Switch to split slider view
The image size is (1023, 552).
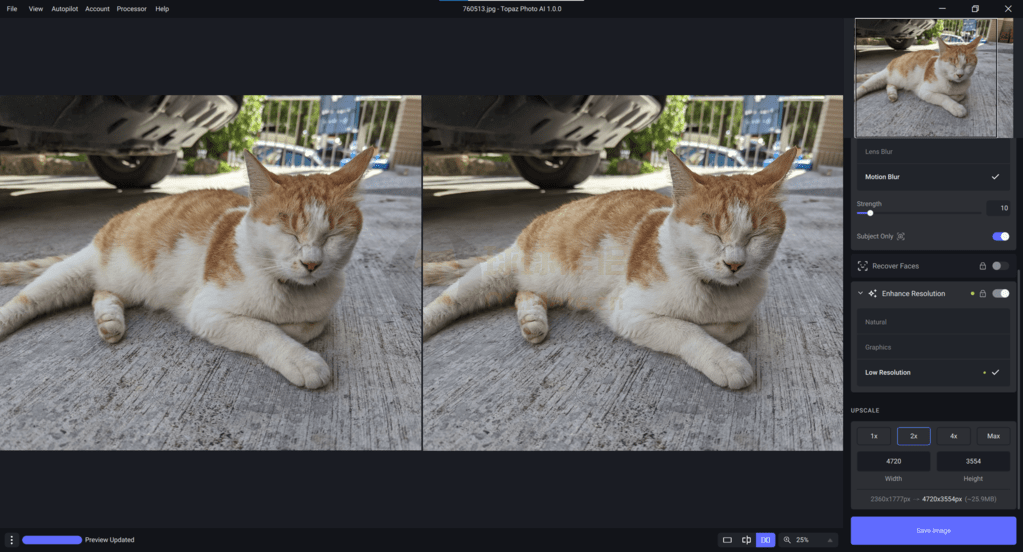coord(746,540)
